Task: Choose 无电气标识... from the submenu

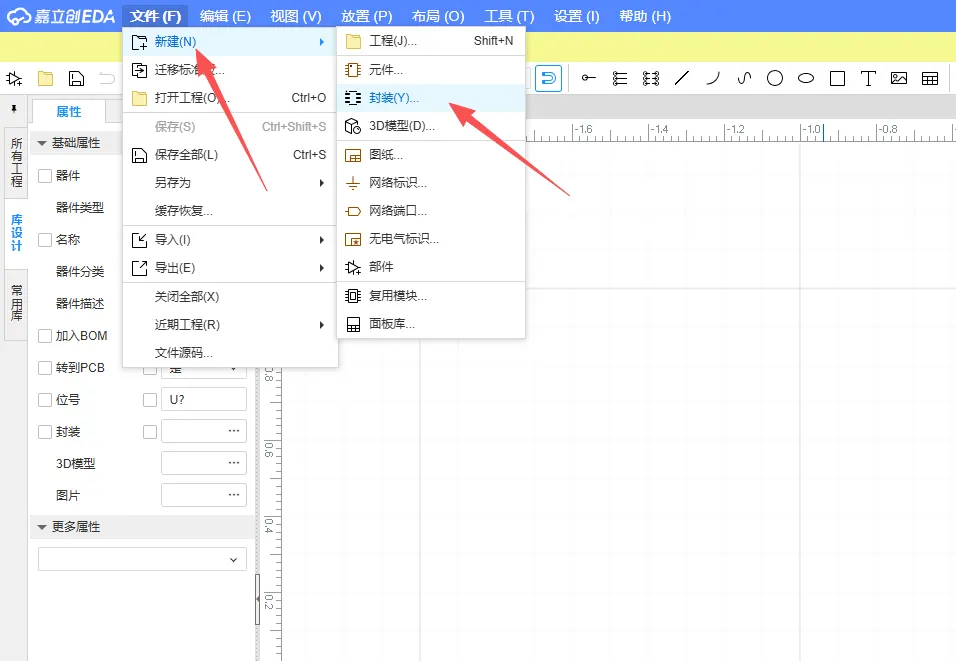Action: click(x=430, y=239)
